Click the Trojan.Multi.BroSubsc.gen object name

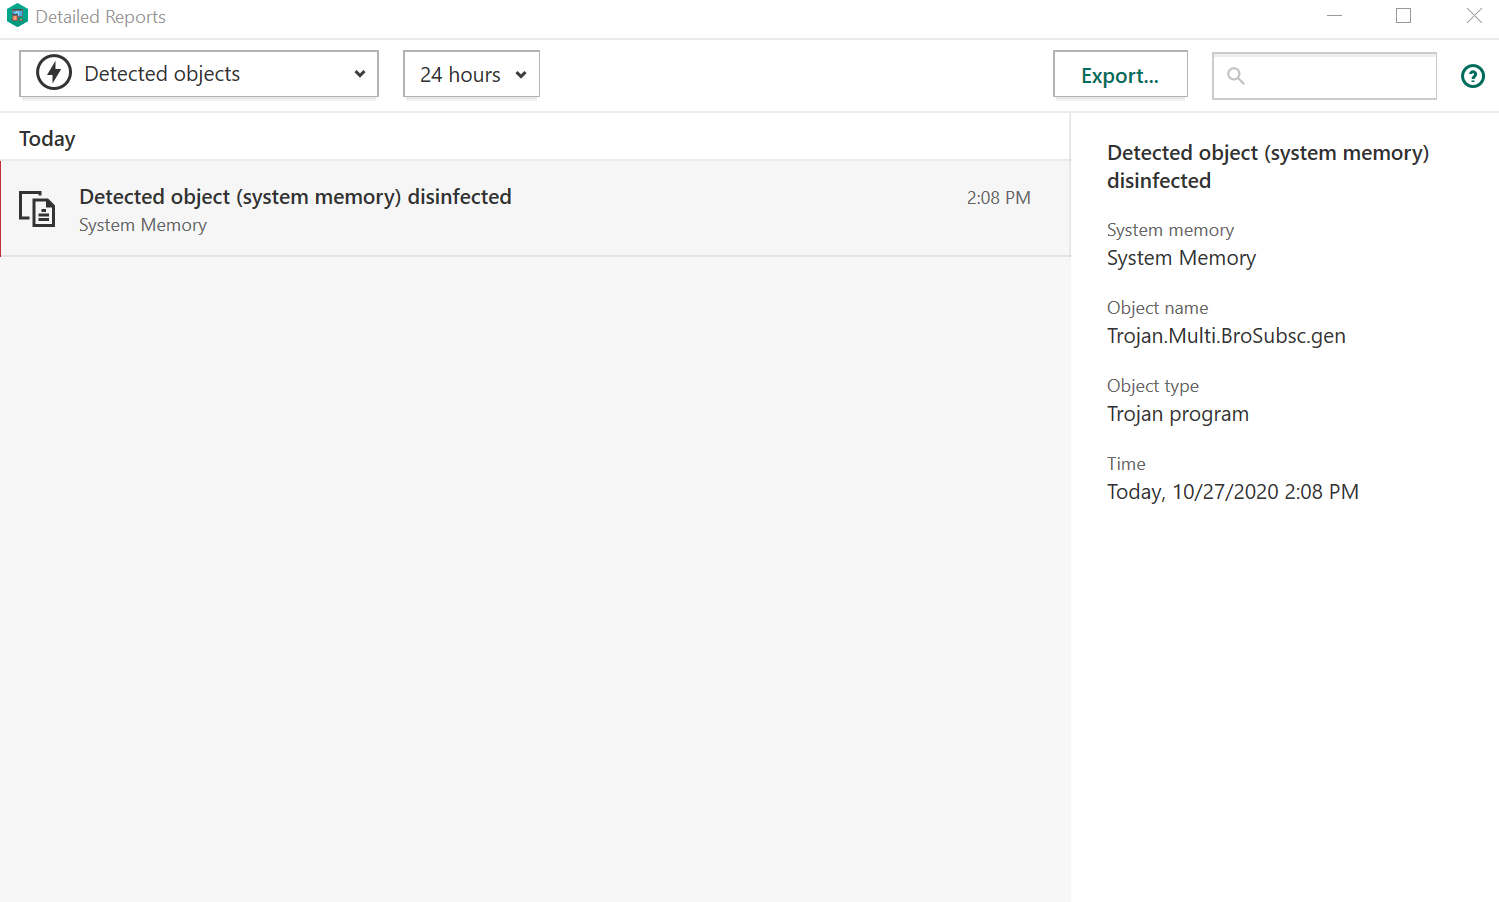[1226, 336]
